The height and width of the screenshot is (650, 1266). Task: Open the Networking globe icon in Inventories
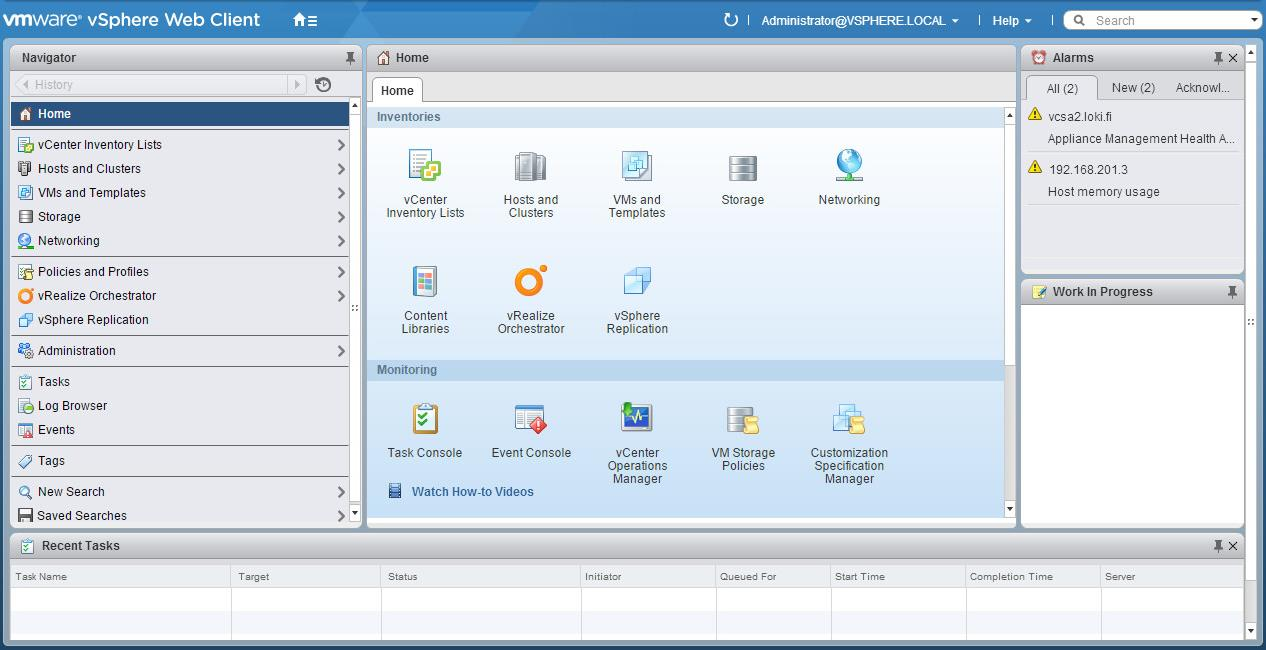[x=849, y=165]
